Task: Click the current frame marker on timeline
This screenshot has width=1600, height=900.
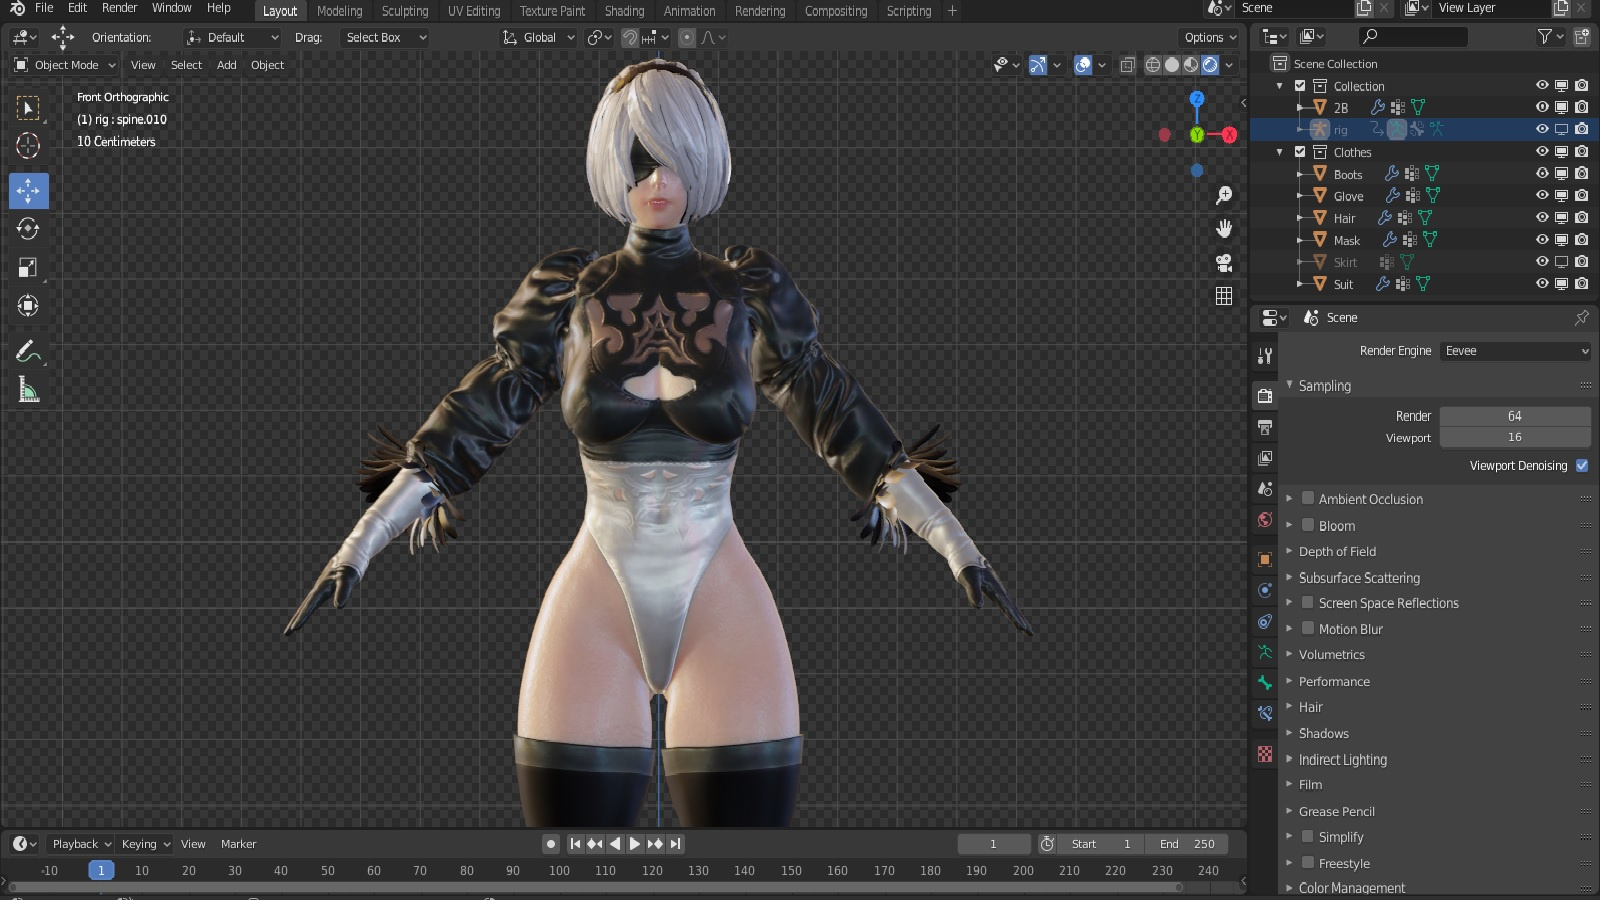Action: [101, 871]
